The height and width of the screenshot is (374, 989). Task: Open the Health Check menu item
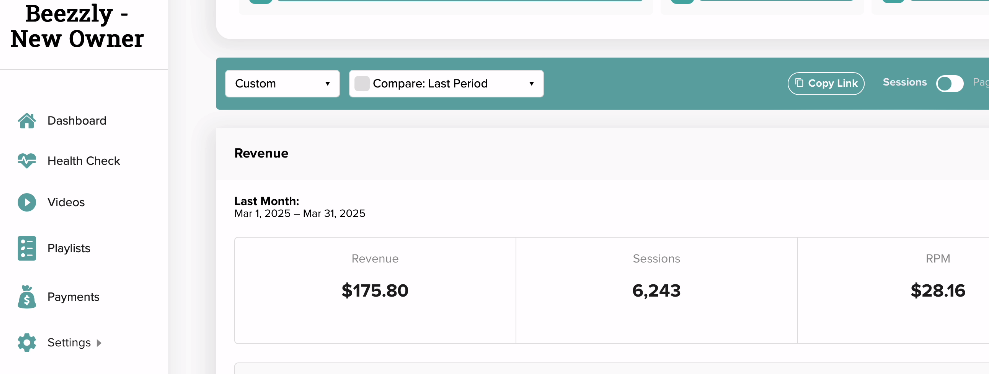pos(69,161)
